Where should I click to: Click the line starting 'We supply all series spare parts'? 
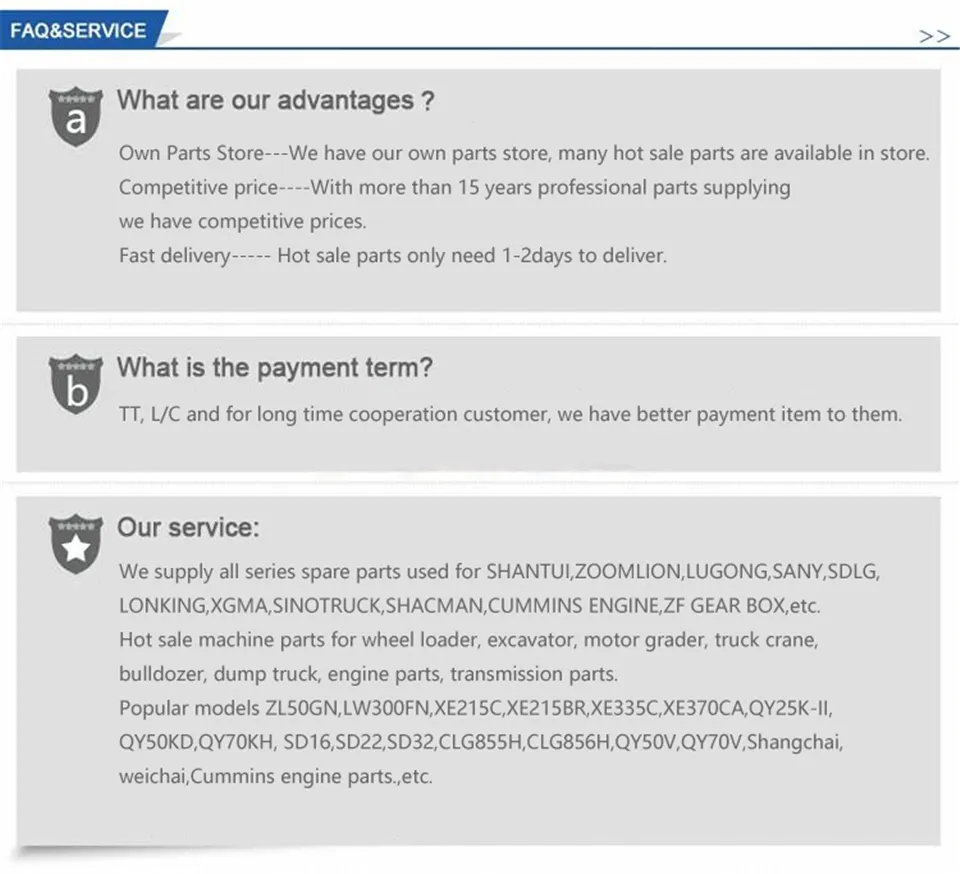pos(500,572)
